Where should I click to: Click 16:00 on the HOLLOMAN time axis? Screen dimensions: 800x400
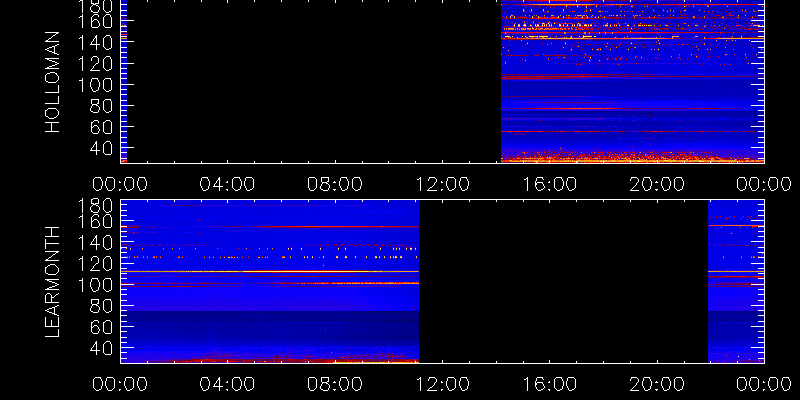coord(549,184)
